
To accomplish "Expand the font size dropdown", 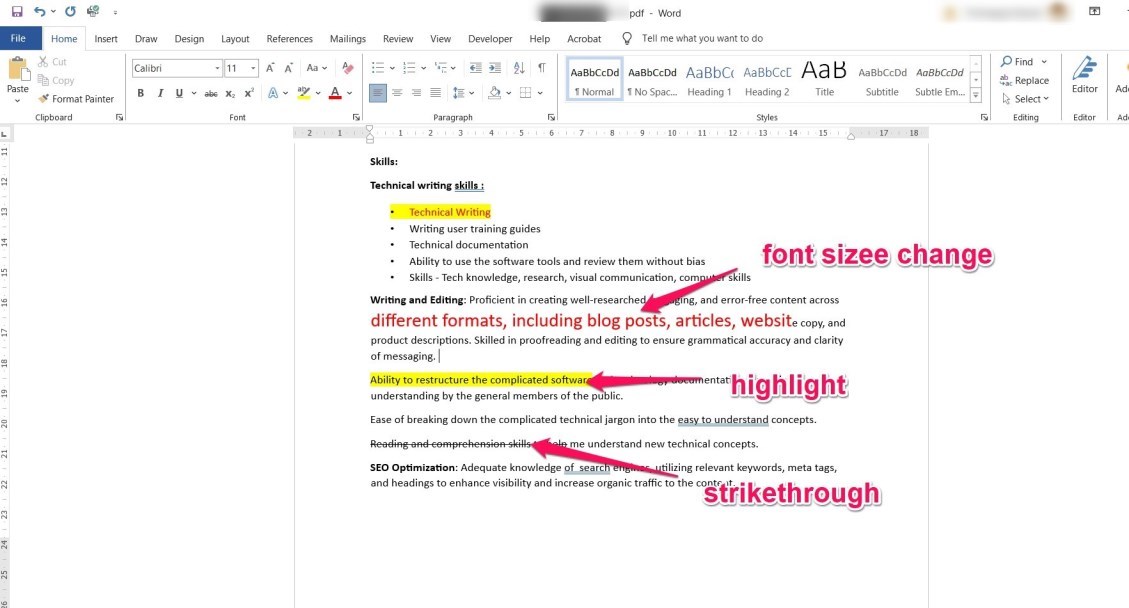I will pyautogui.click(x=253, y=68).
